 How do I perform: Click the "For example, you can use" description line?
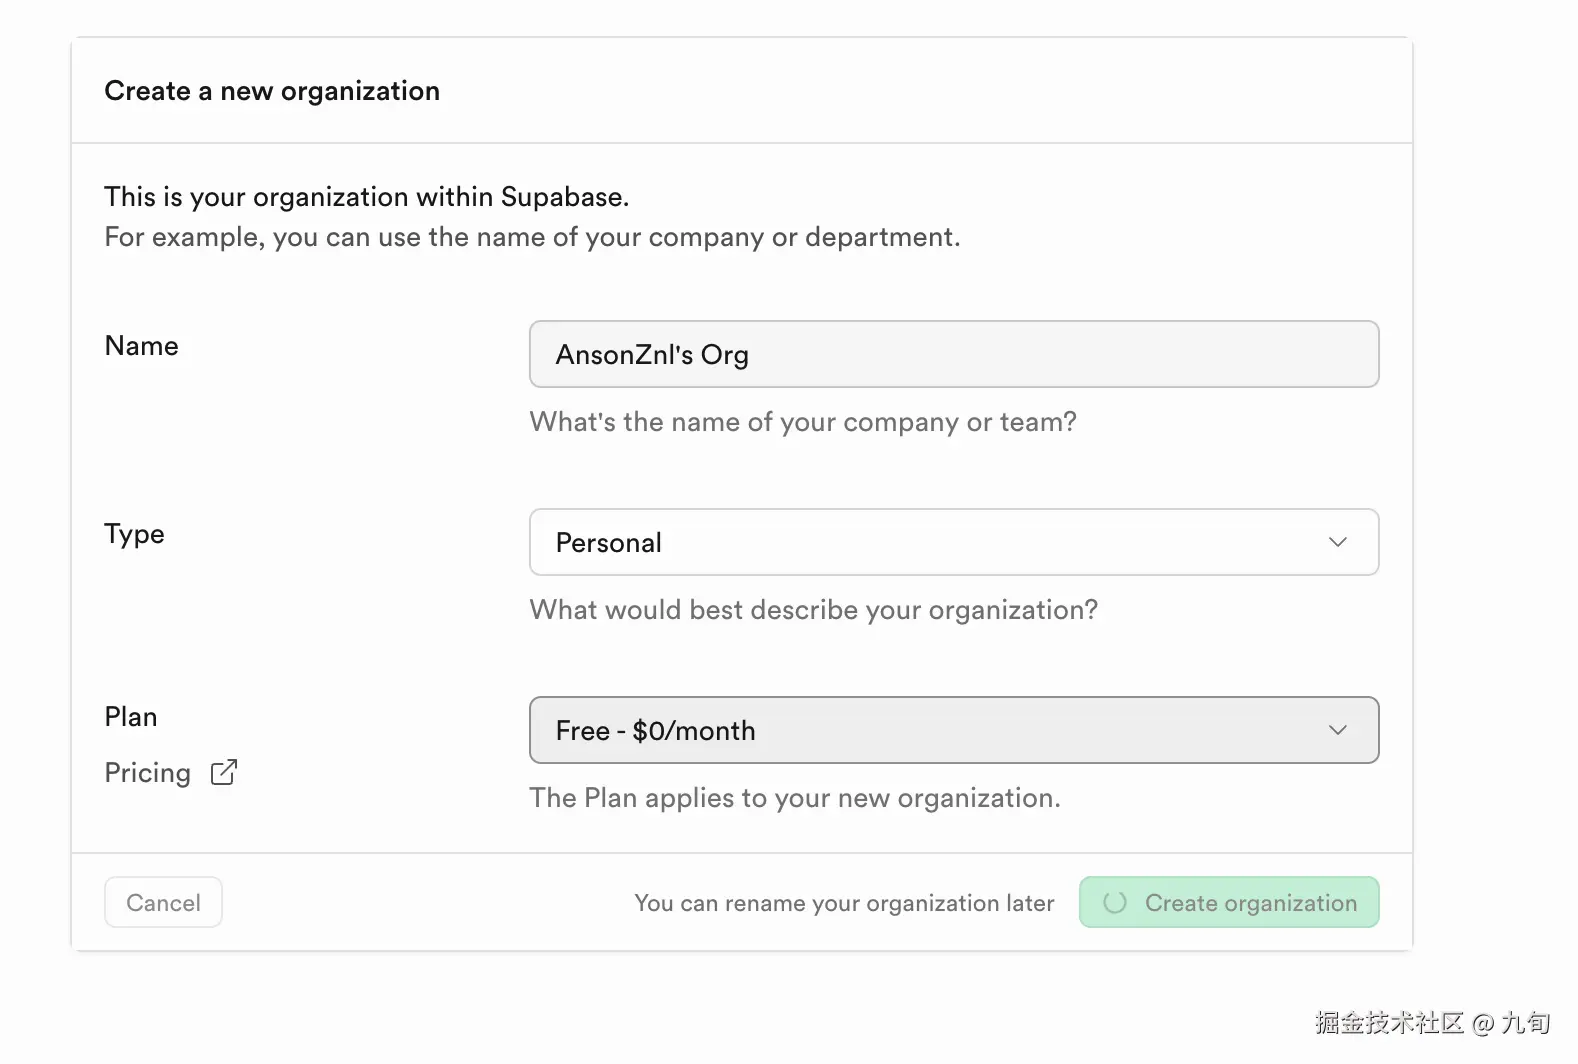pos(532,237)
